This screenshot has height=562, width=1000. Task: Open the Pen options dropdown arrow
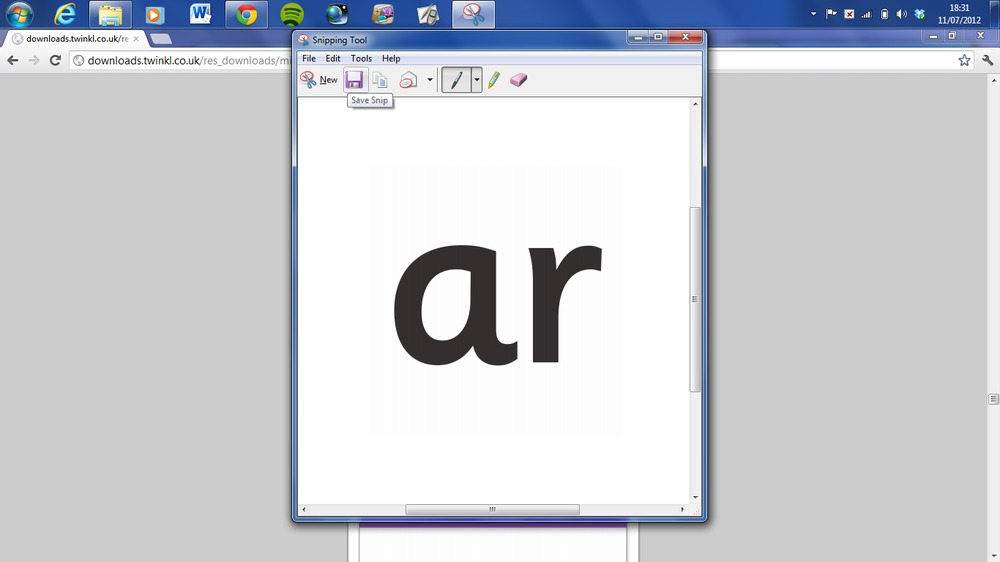point(477,80)
